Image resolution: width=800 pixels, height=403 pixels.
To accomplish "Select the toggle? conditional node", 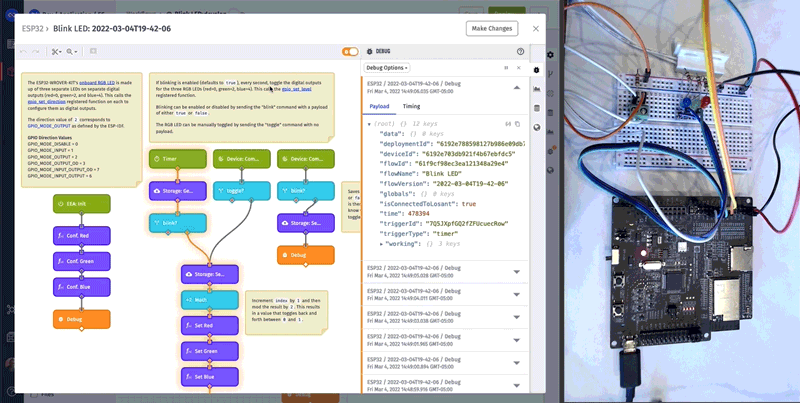I will (241, 191).
